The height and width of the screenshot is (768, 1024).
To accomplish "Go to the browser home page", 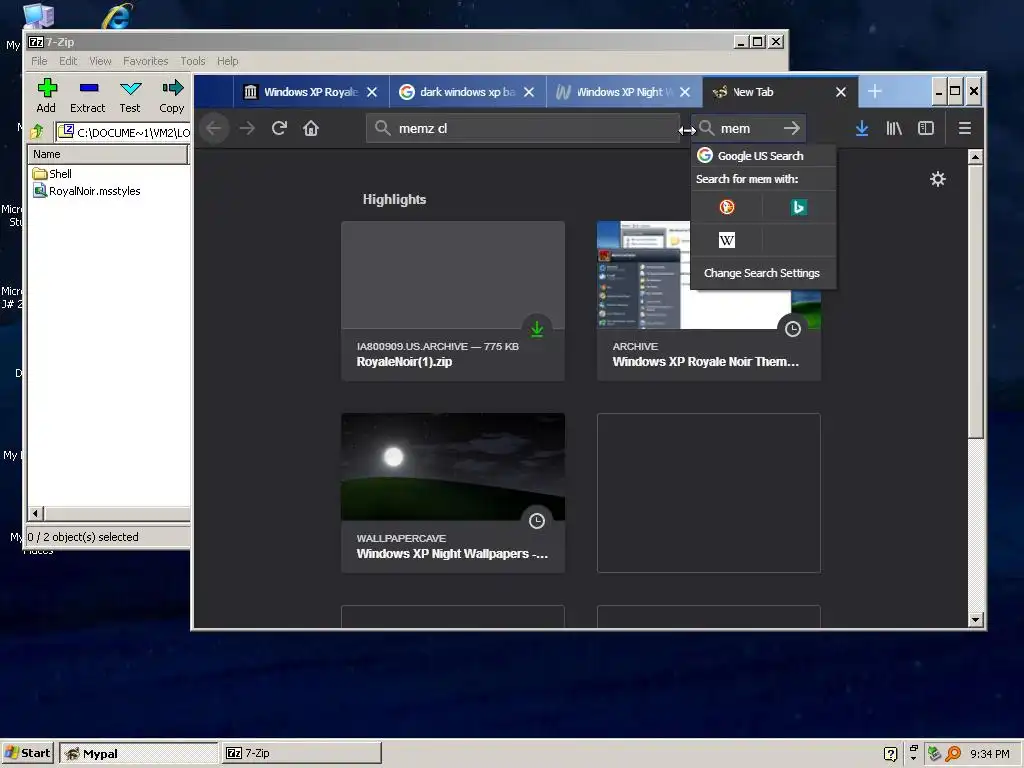I will 311,128.
